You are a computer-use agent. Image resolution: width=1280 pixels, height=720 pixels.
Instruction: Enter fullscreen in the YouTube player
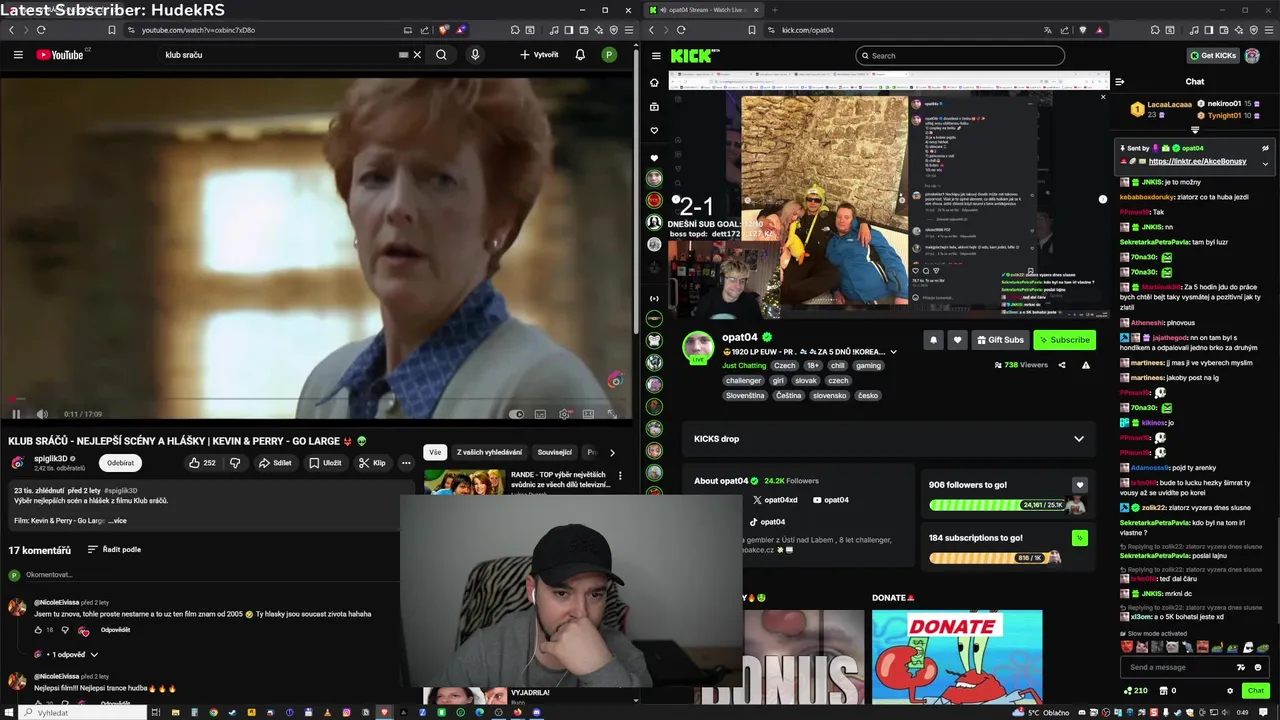pyautogui.click(x=612, y=414)
